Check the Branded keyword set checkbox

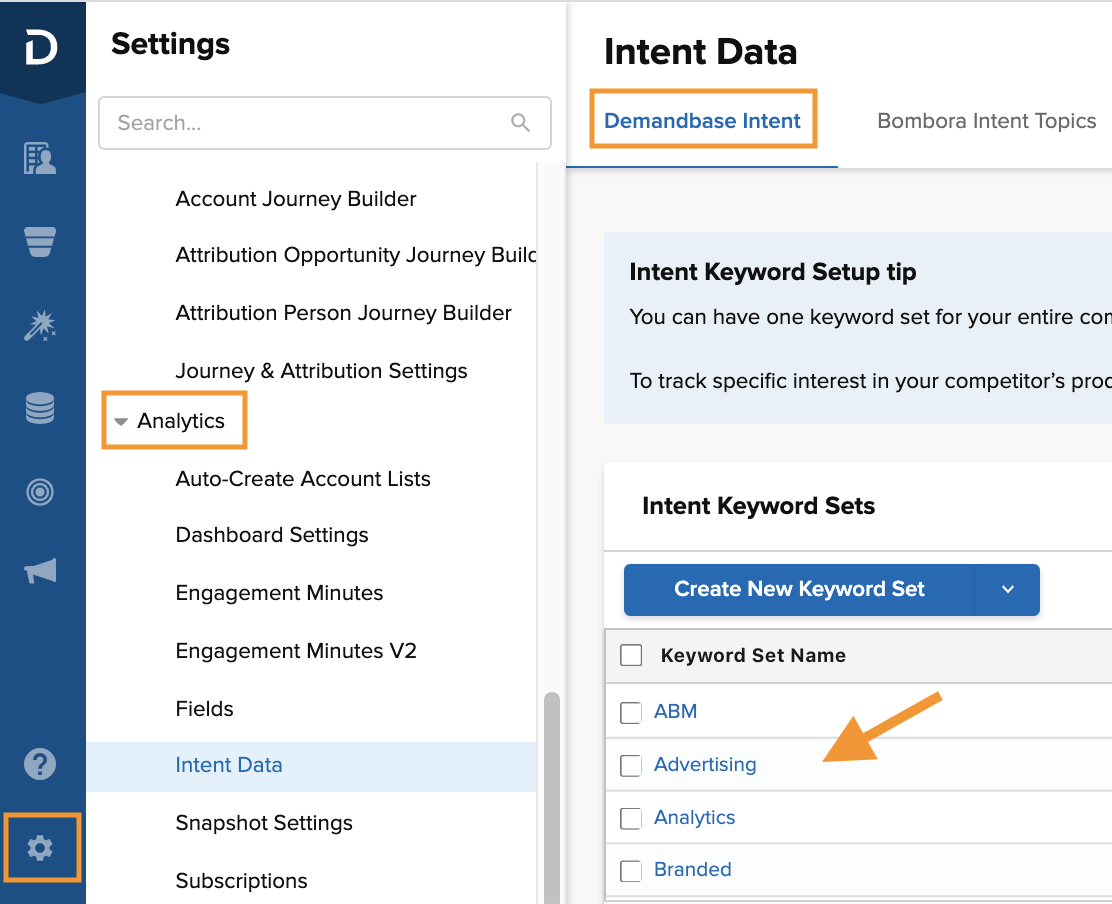click(x=631, y=871)
